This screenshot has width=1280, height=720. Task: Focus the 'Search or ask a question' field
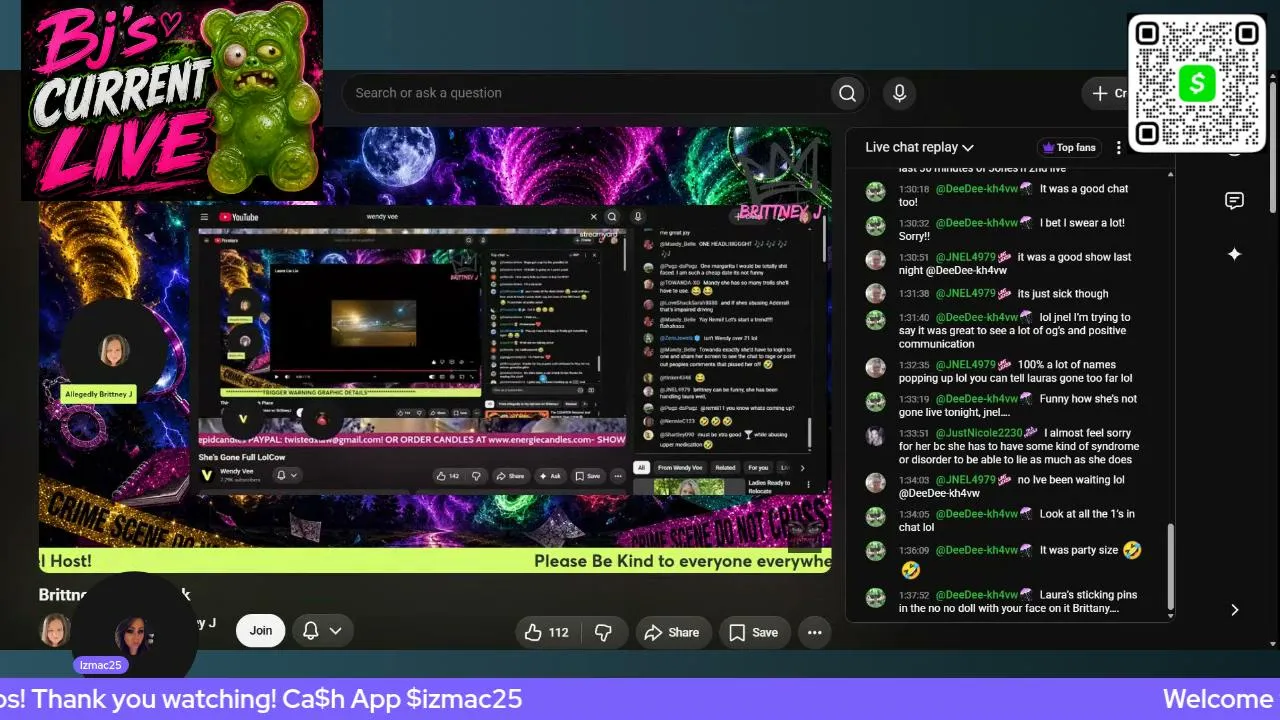587,93
